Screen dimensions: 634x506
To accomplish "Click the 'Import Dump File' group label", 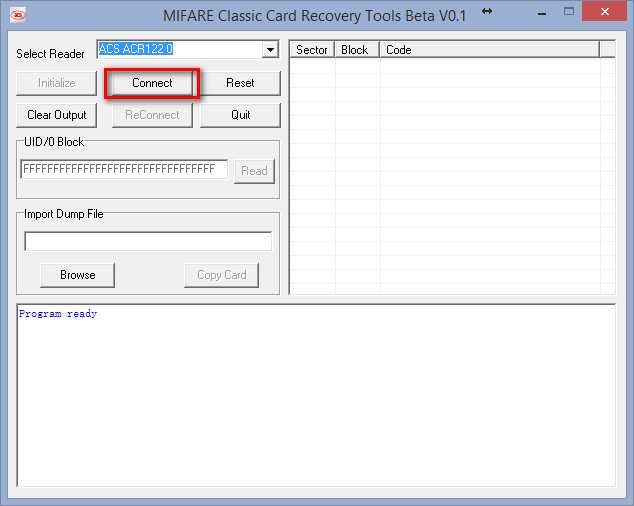I will pos(63,214).
